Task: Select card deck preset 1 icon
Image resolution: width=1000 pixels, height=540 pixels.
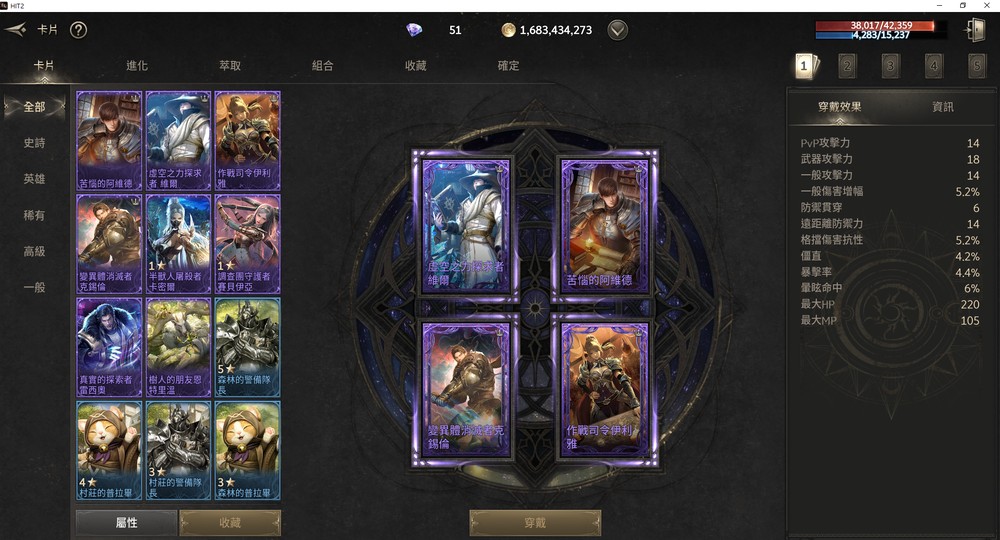Action: [805, 66]
